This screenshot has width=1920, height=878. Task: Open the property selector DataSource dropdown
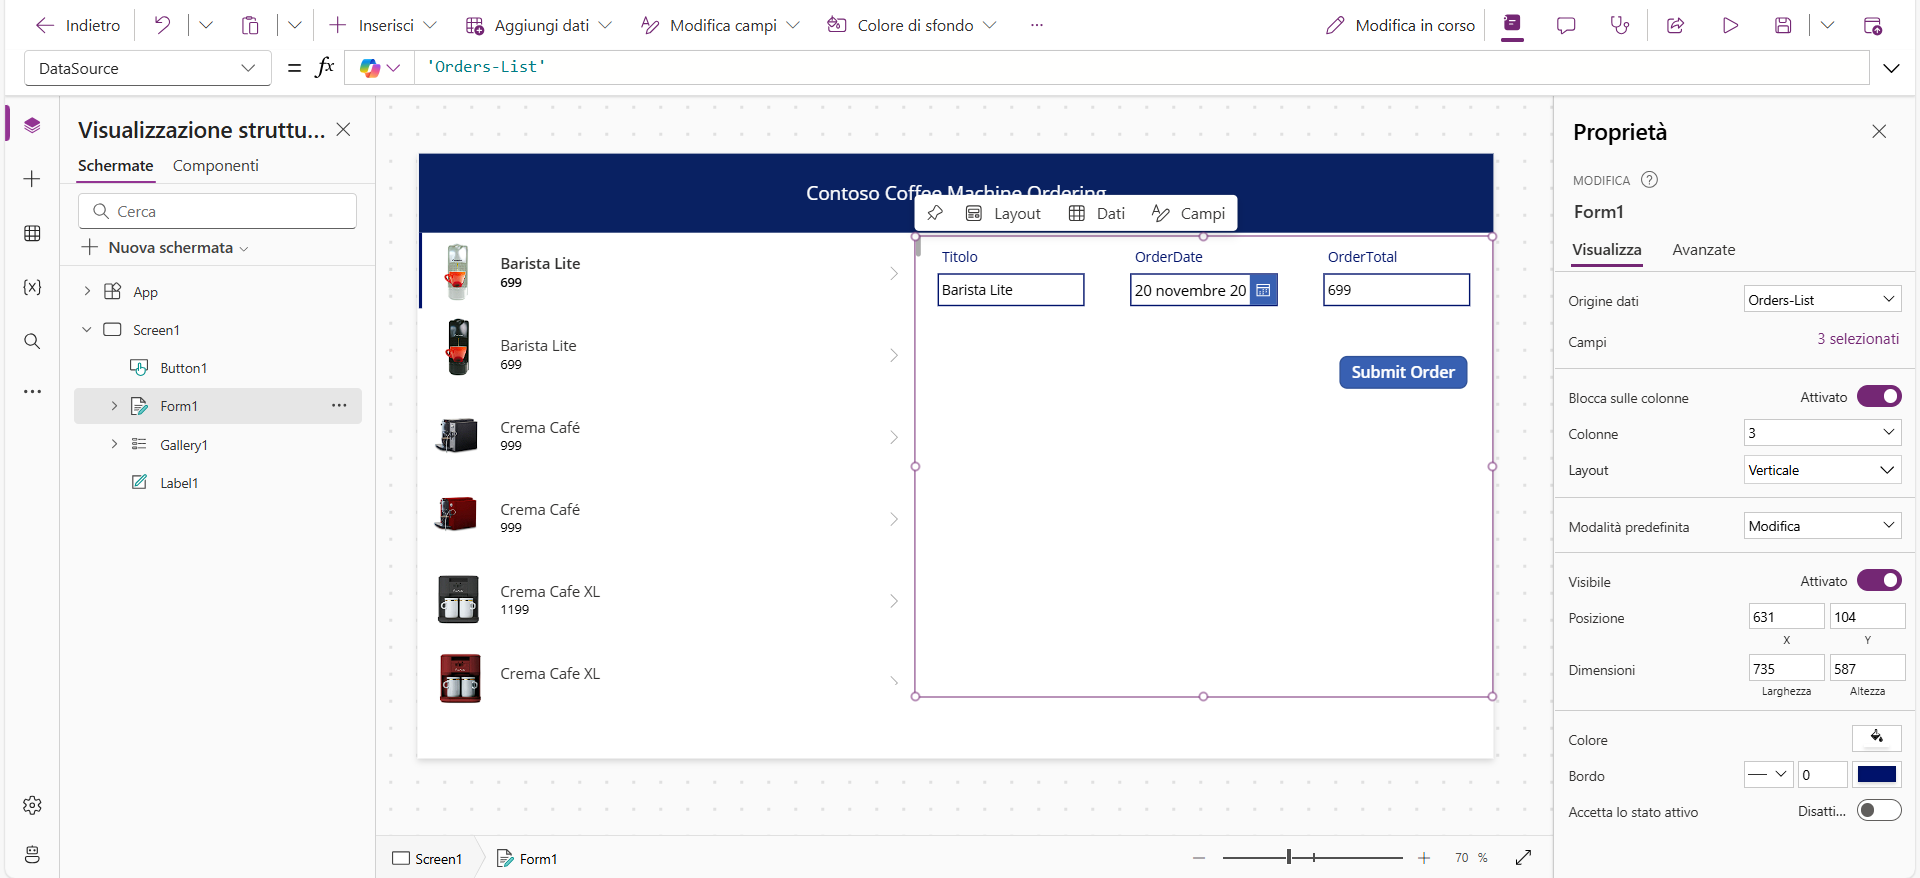147,68
